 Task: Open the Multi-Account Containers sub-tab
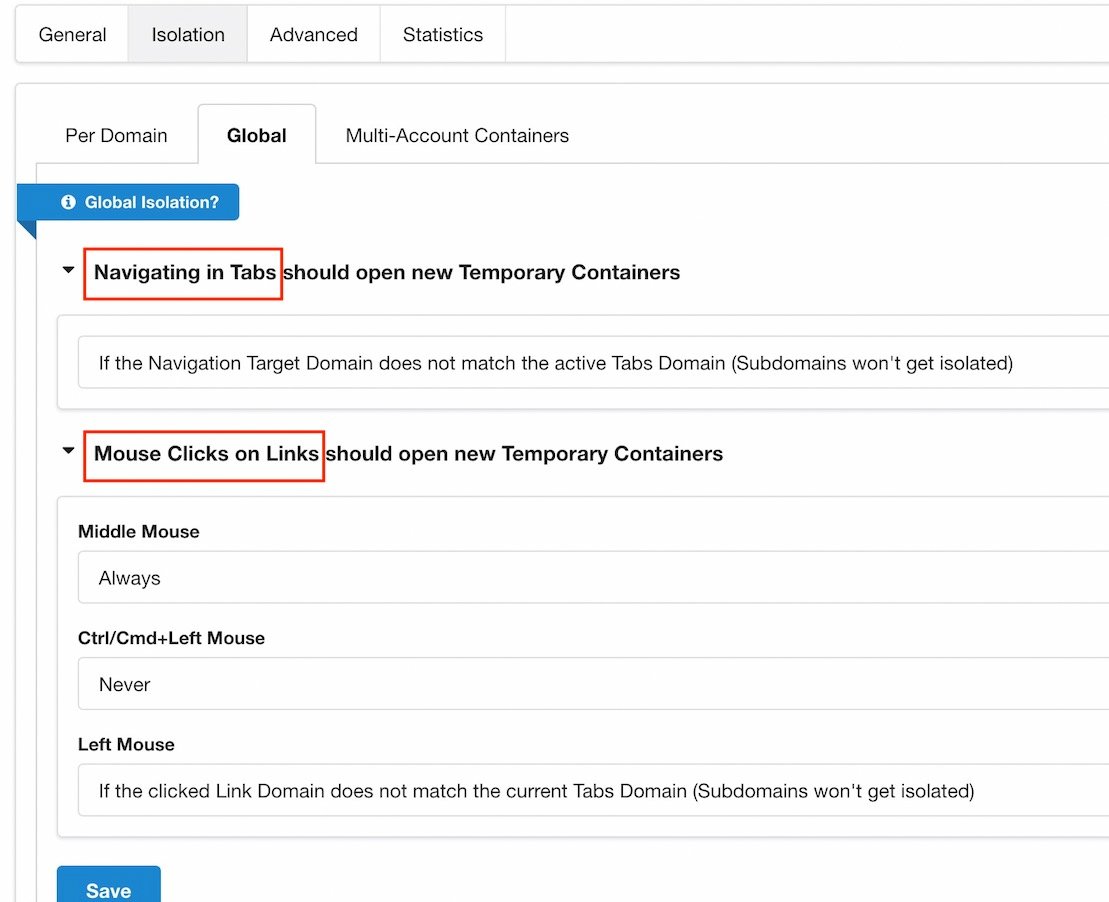click(457, 136)
